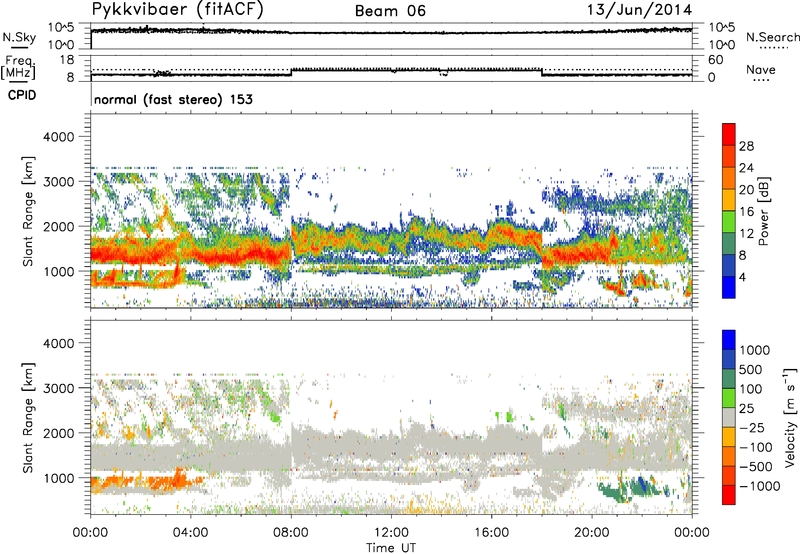Image resolution: width=800 pixels, height=554 pixels.
Task: Pick the light green 12-16 dB power swatch
Action: coord(729,222)
